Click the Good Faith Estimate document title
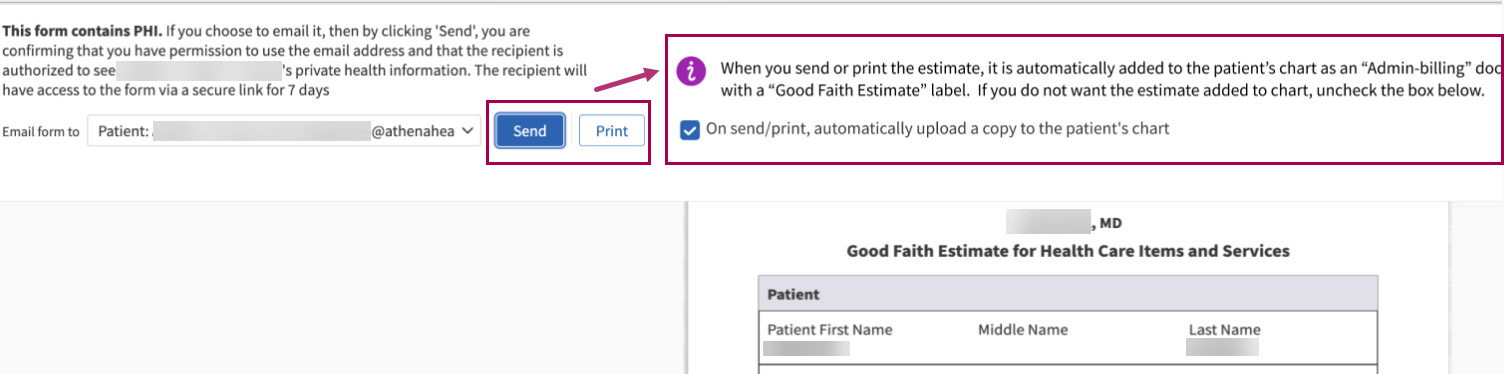Screen dimensions: 1504x374 1068,251
